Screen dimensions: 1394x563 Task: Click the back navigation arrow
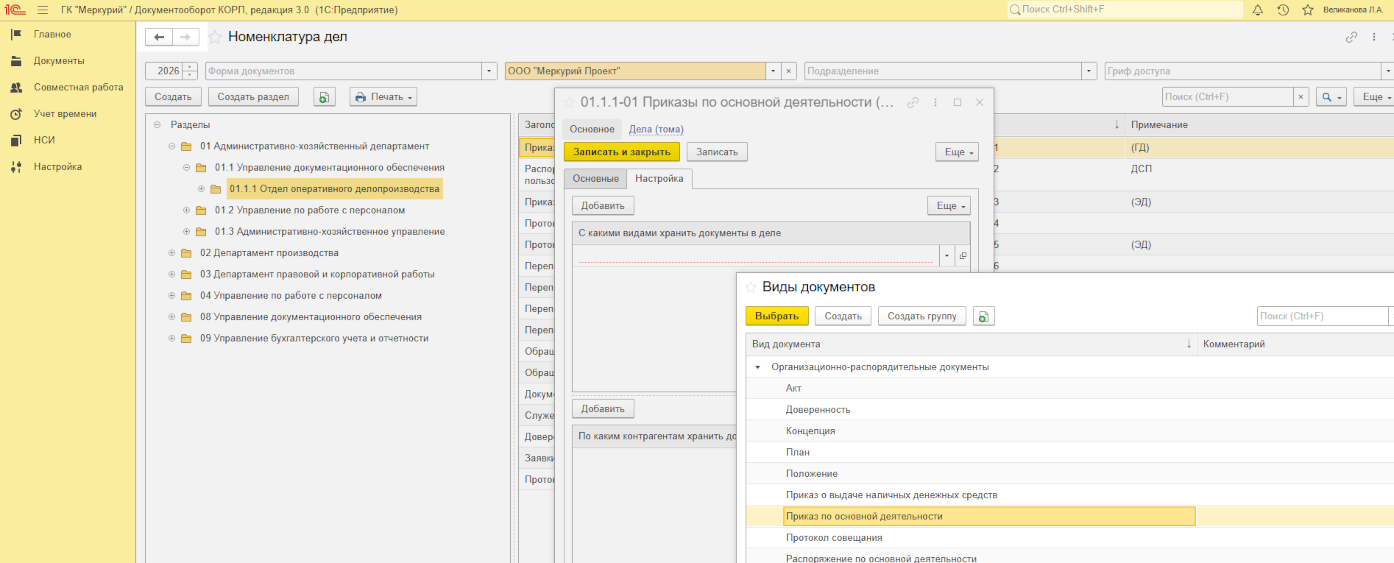159,37
